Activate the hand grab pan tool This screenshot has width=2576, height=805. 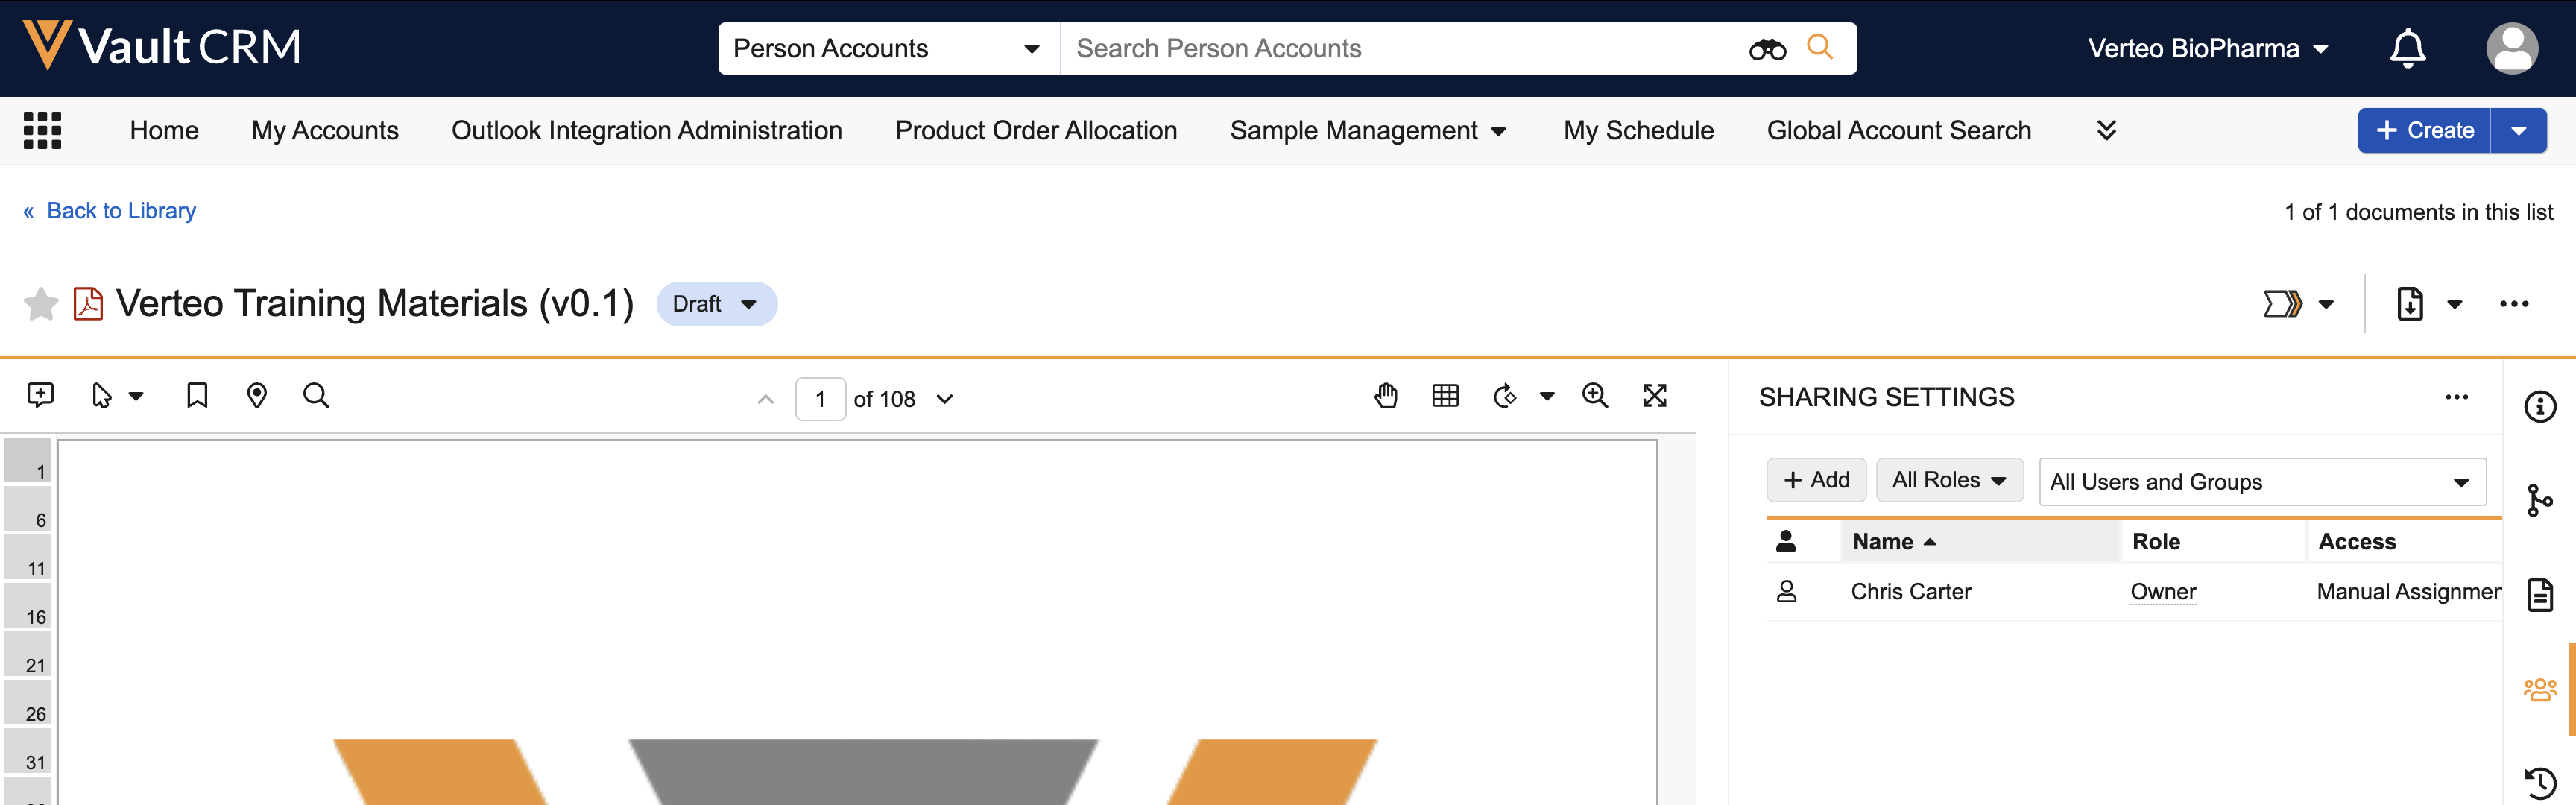1385,396
